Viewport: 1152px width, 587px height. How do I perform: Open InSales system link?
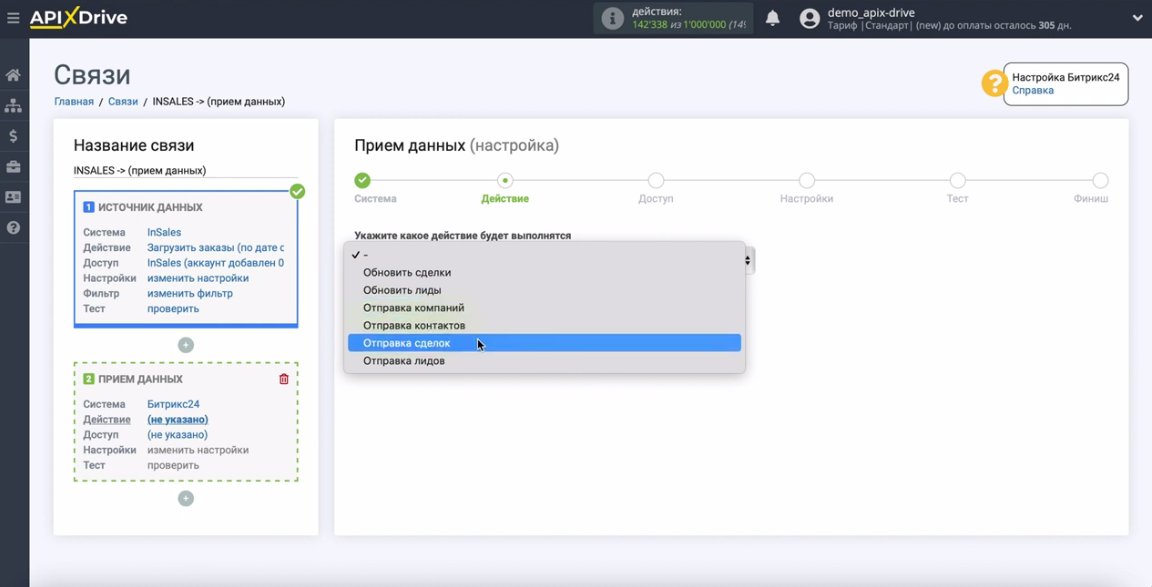[164, 232]
